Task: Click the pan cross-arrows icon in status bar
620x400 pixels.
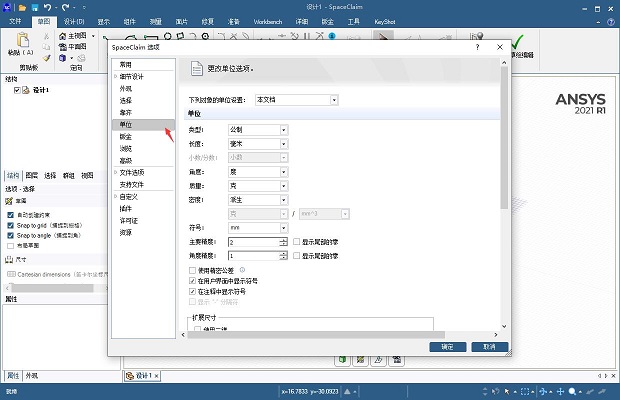Action: tap(560, 391)
